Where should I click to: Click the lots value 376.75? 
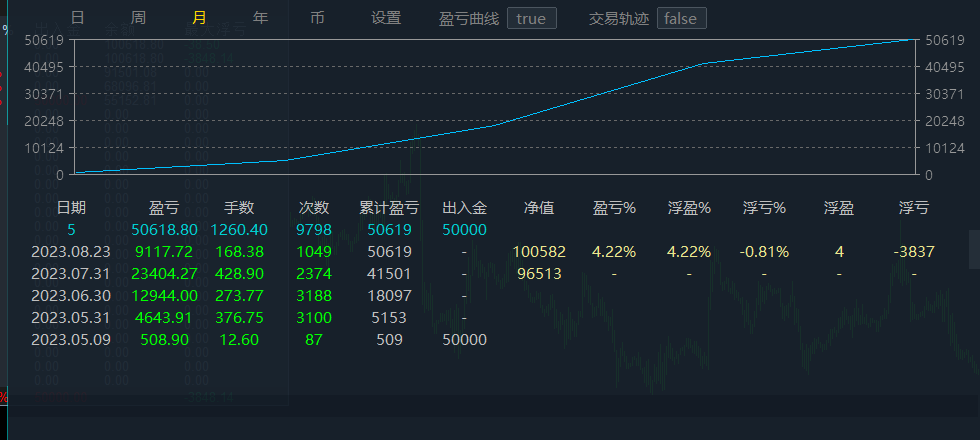coord(239,318)
